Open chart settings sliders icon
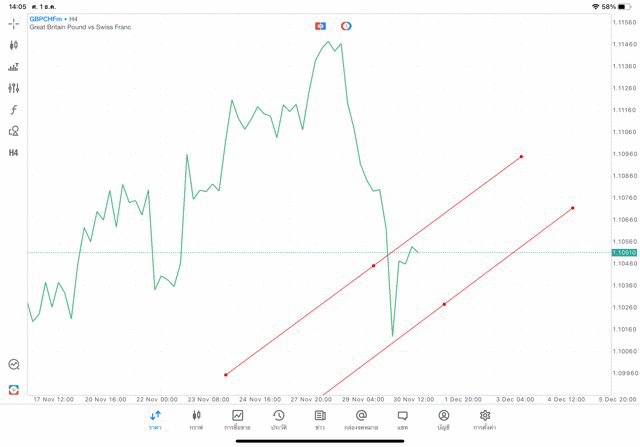 (14, 88)
